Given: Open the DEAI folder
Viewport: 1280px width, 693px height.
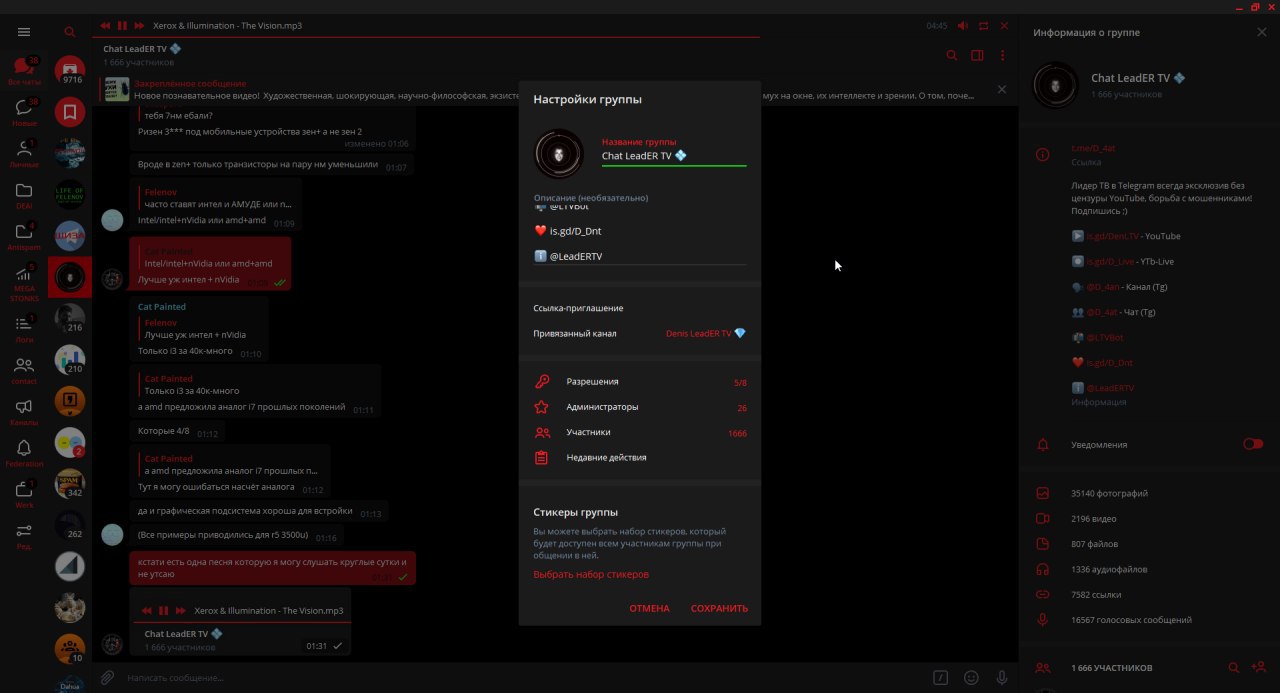Looking at the screenshot, I should coord(24,195).
